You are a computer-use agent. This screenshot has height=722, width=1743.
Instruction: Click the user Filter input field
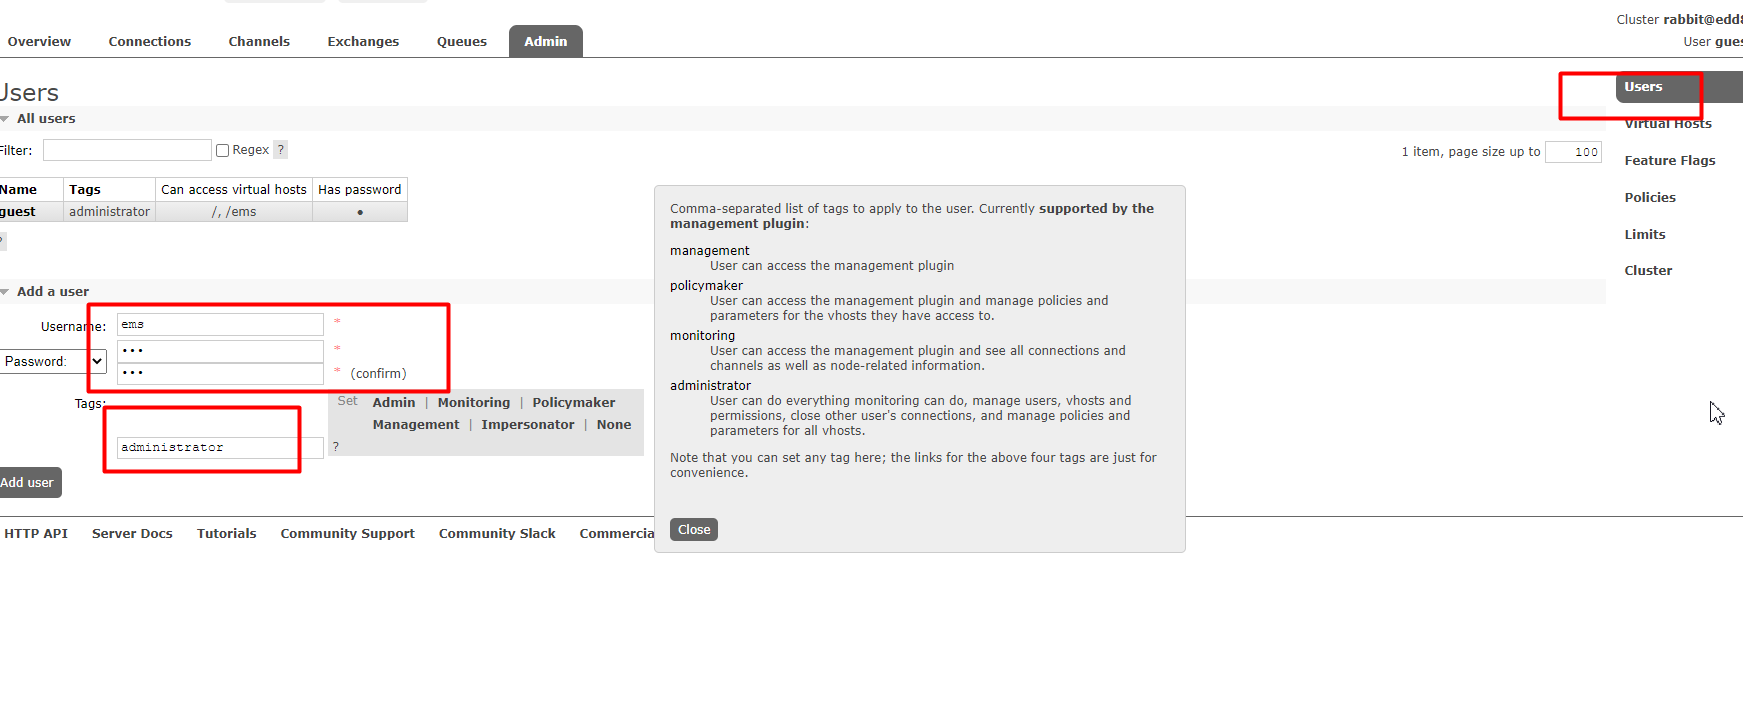pyautogui.click(x=127, y=150)
